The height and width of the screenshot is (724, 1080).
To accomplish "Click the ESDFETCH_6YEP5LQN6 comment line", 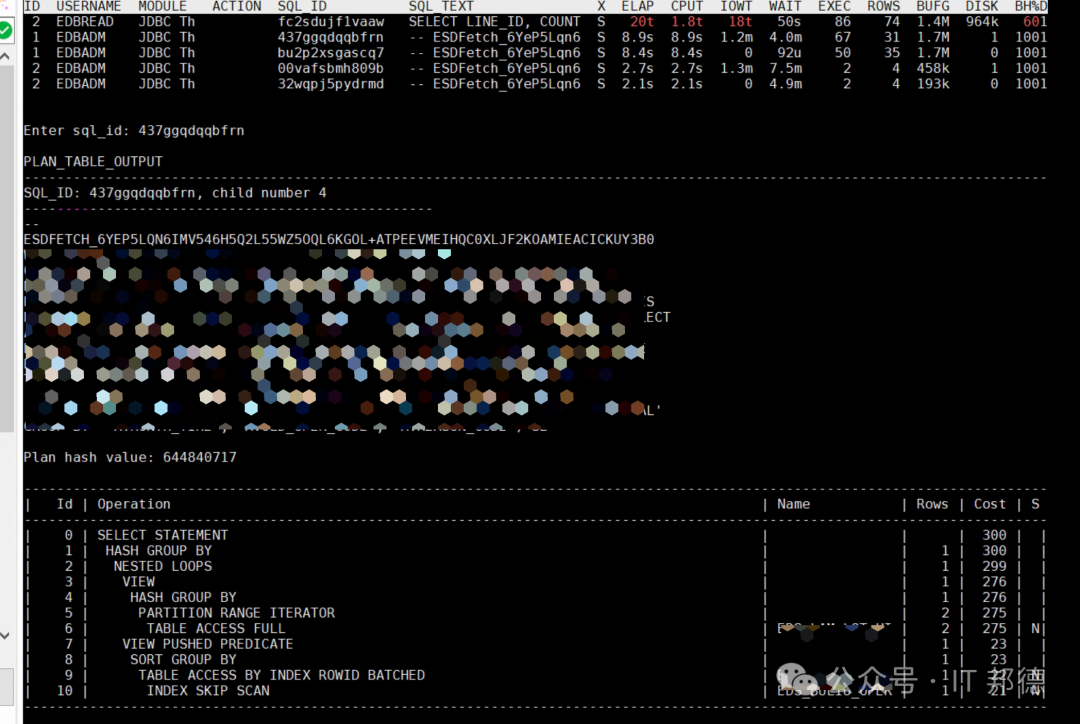I will tap(339, 239).
